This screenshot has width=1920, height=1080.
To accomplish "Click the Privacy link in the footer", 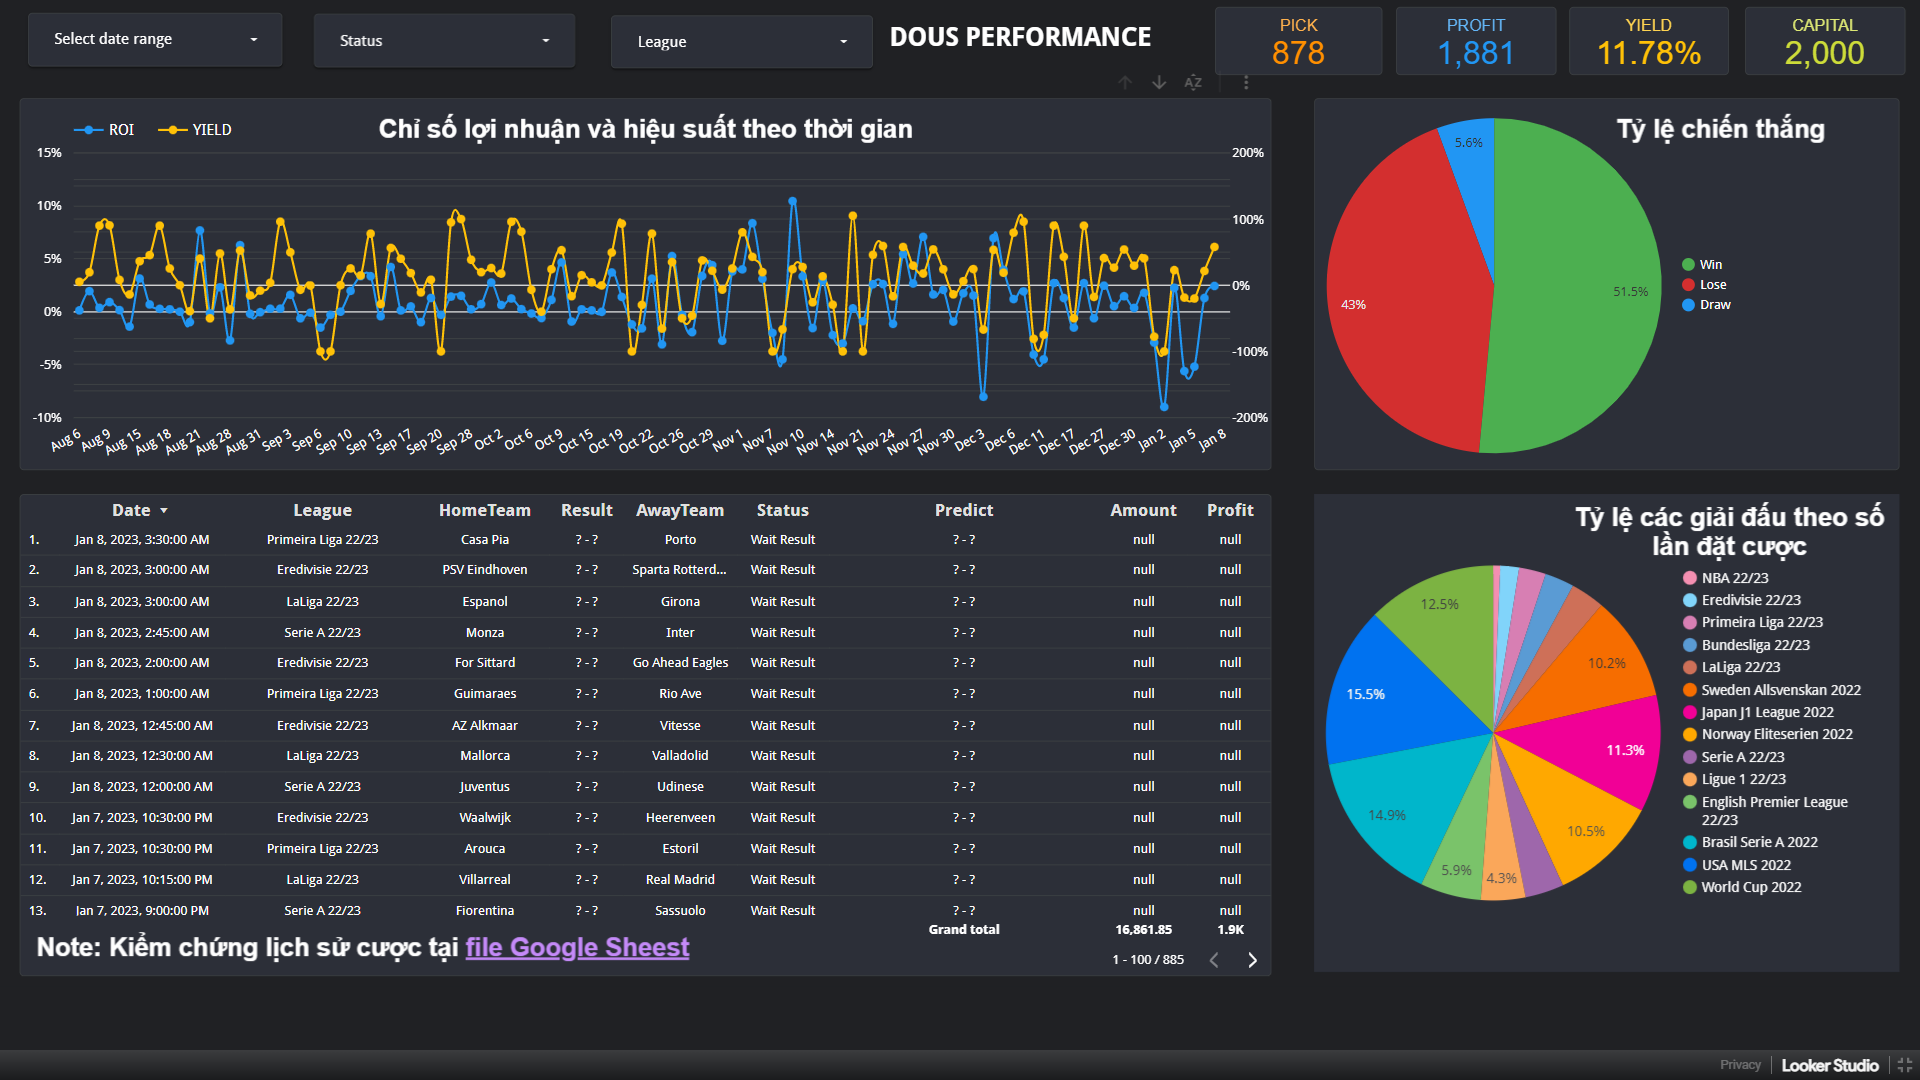I will point(1740,1065).
